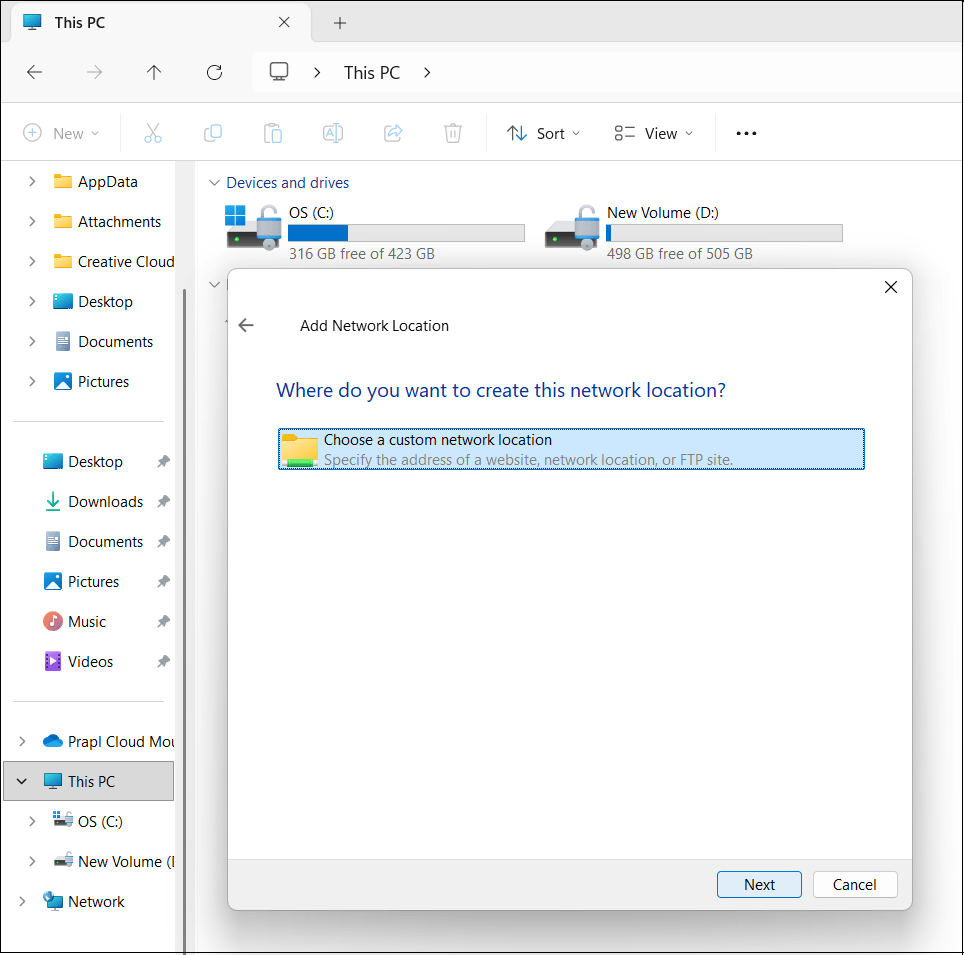Open the See more ellipsis menu
The width and height of the screenshot is (964, 955).
[746, 133]
